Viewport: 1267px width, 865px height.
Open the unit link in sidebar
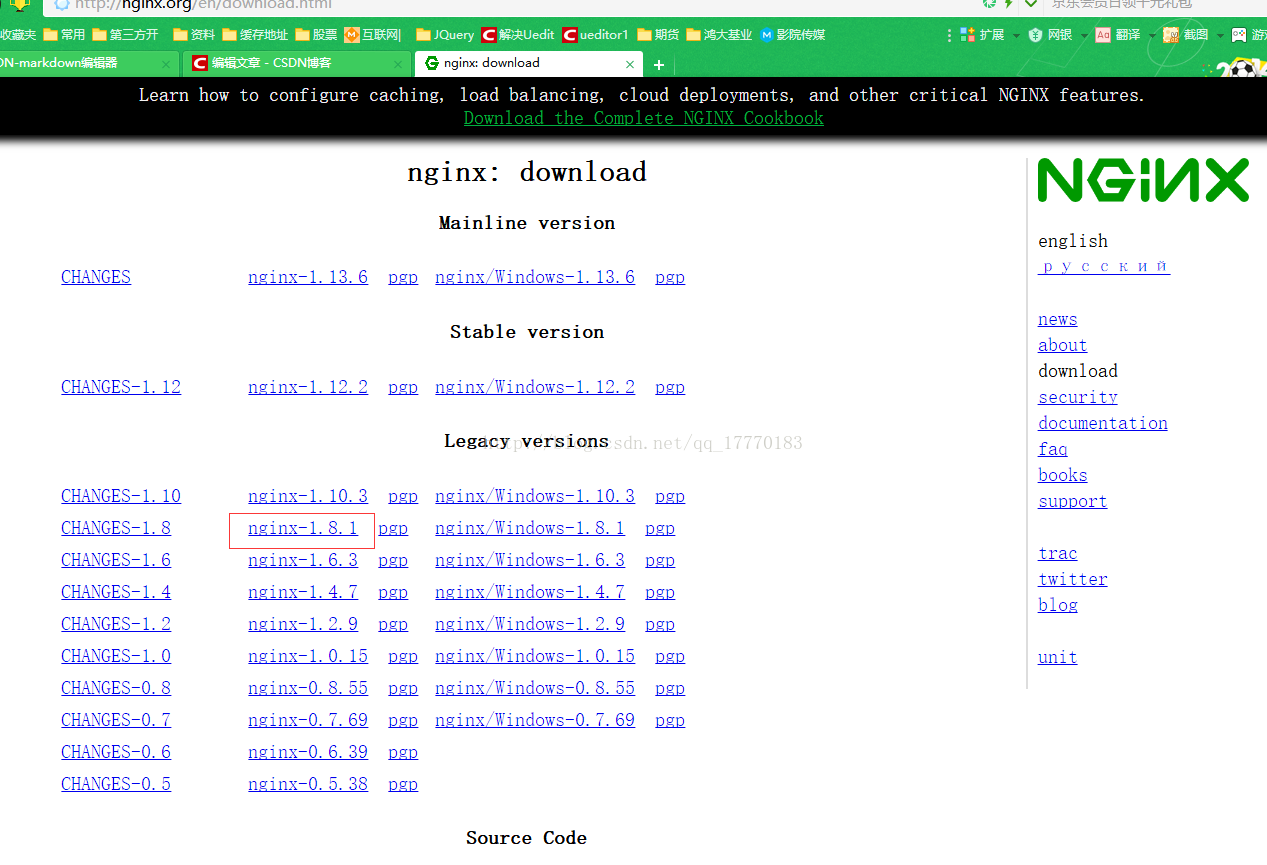(1058, 657)
